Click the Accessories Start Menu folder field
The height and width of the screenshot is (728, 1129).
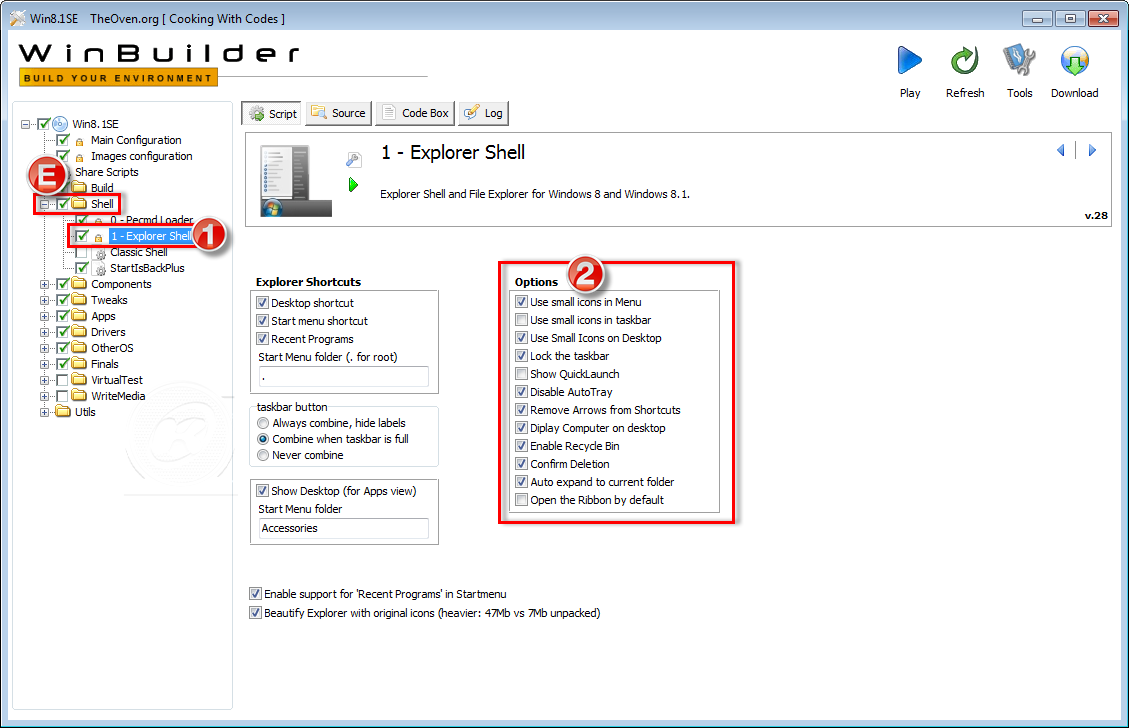pyautogui.click(x=344, y=529)
